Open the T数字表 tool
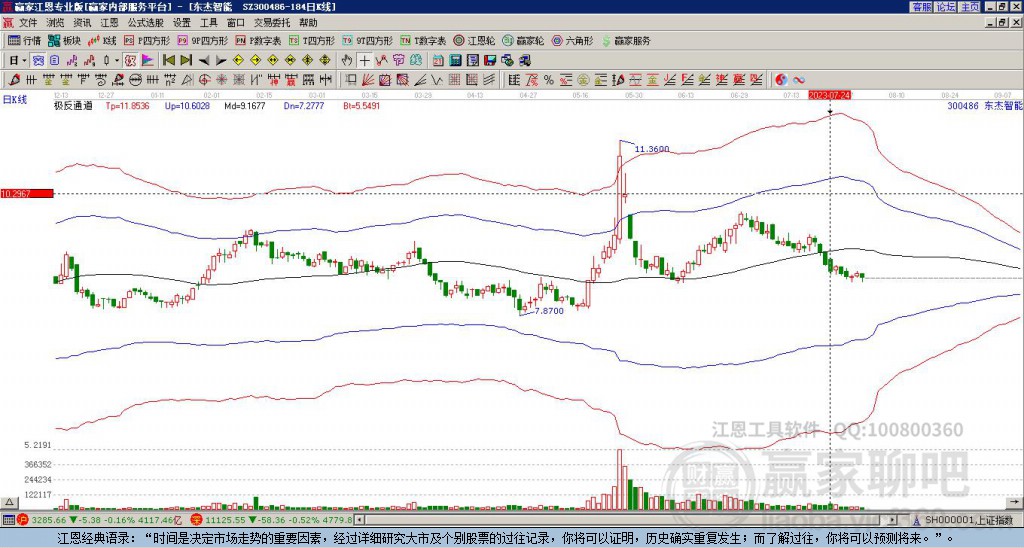Screen dimensions: 1024x548 tap(423, 40)
